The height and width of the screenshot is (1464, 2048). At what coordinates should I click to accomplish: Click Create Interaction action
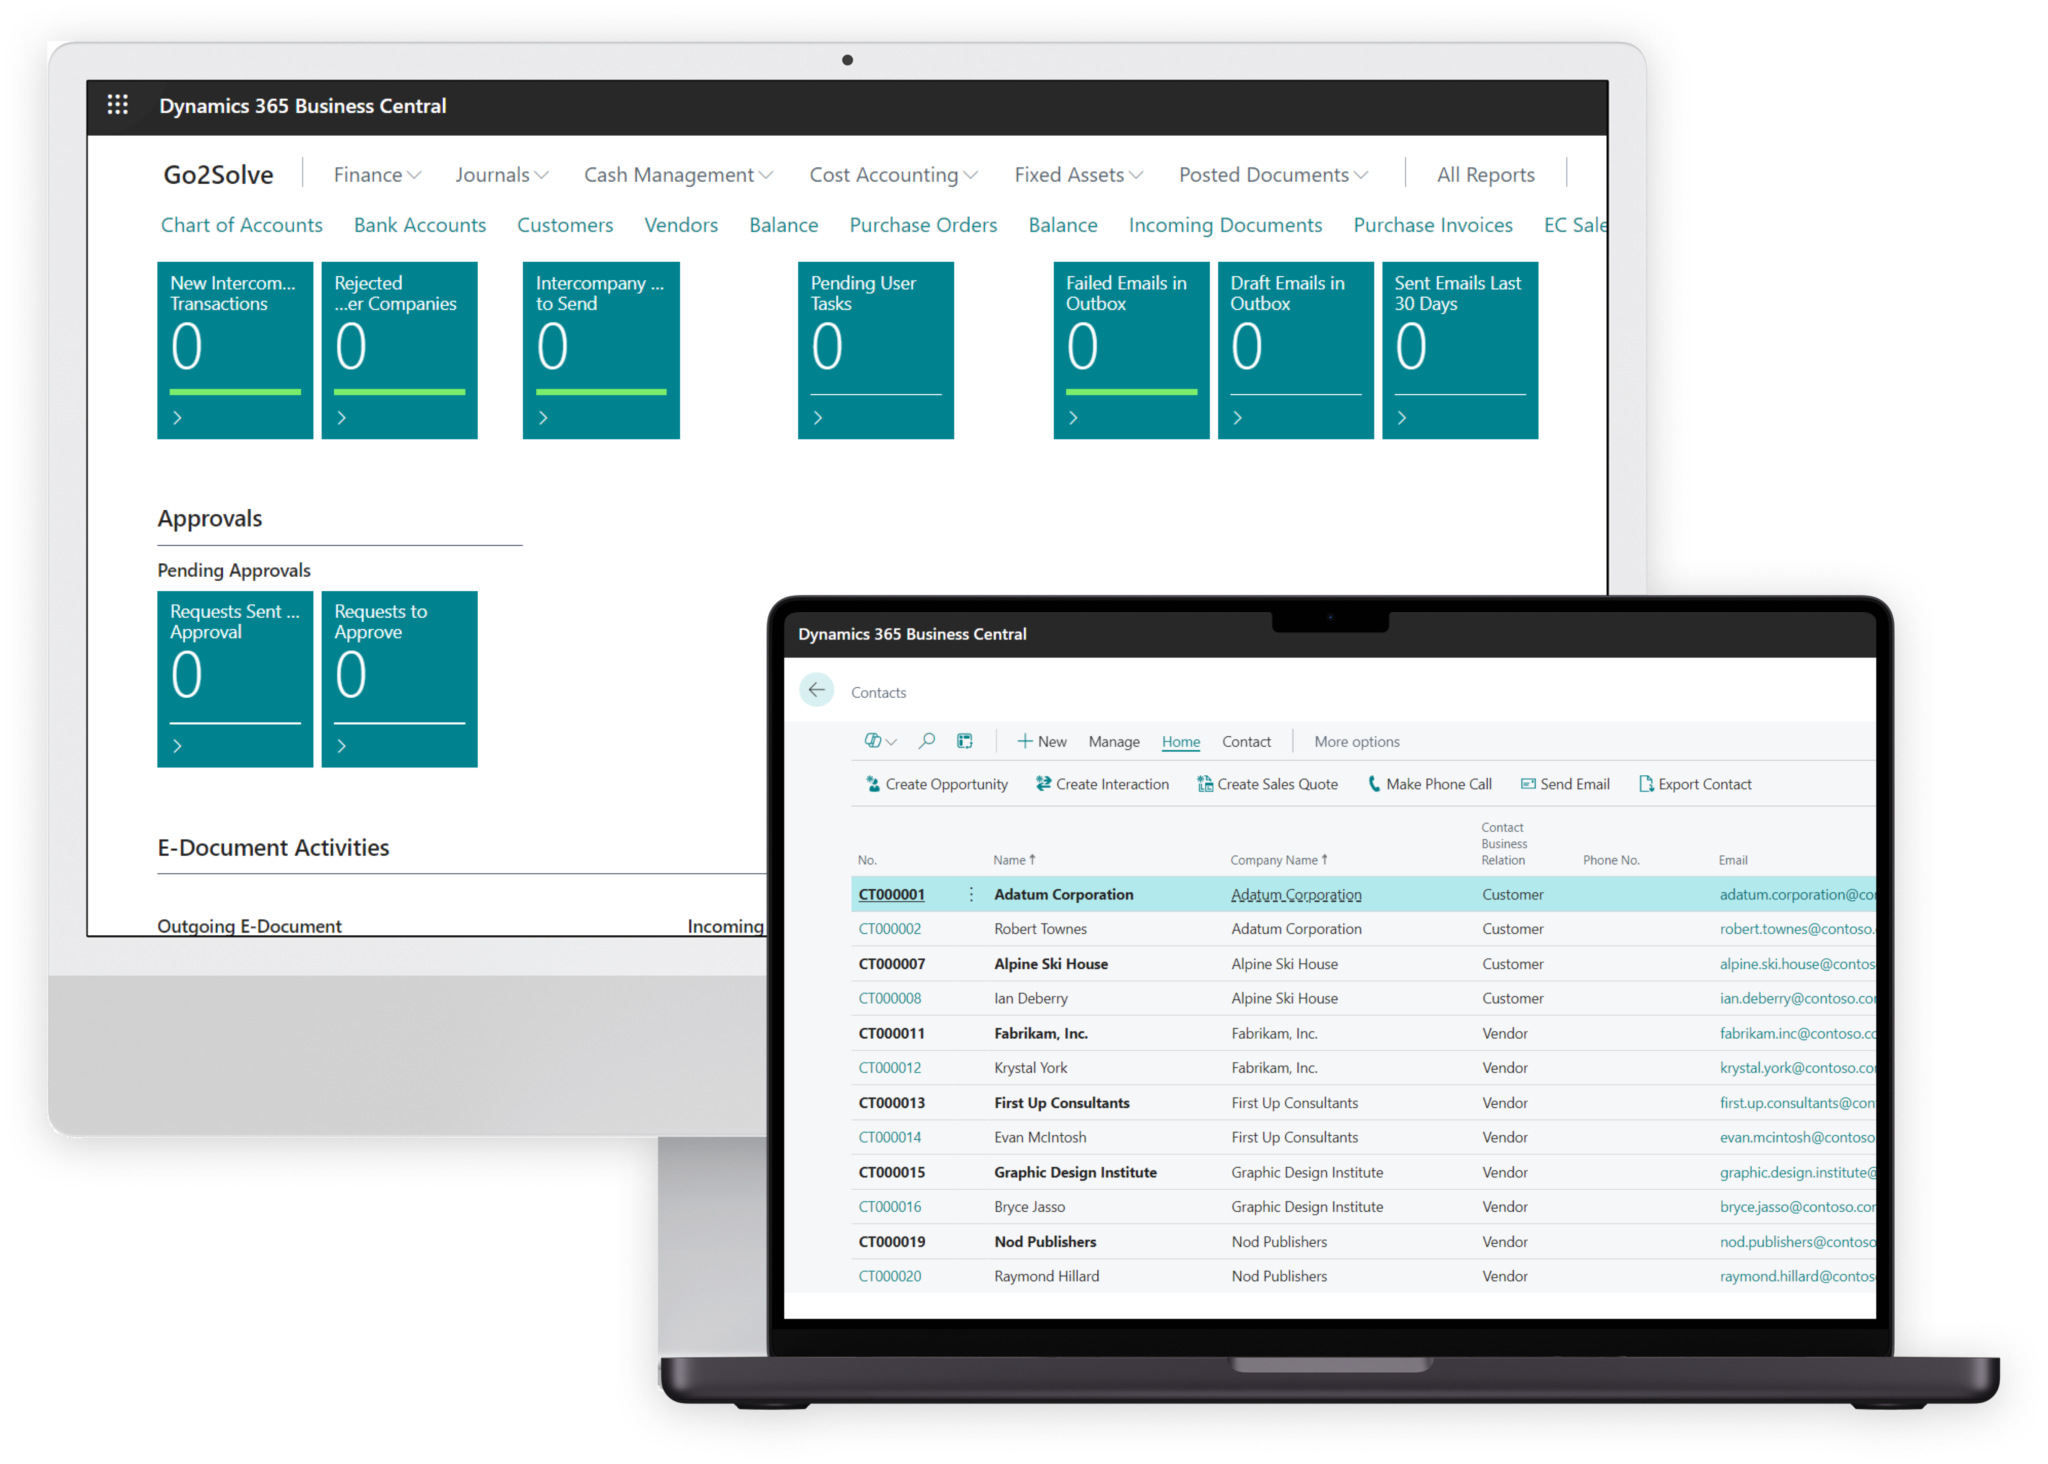click(1102, 784)
